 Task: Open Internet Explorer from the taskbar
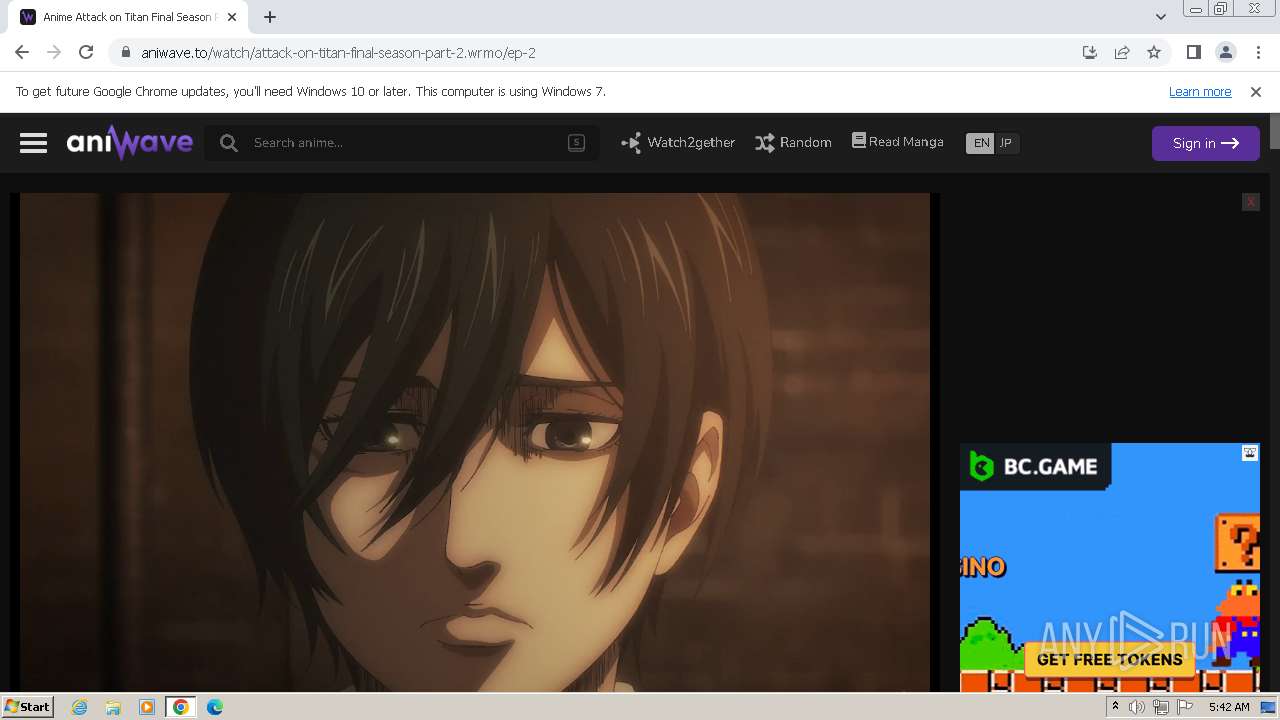tap(80, 707)
